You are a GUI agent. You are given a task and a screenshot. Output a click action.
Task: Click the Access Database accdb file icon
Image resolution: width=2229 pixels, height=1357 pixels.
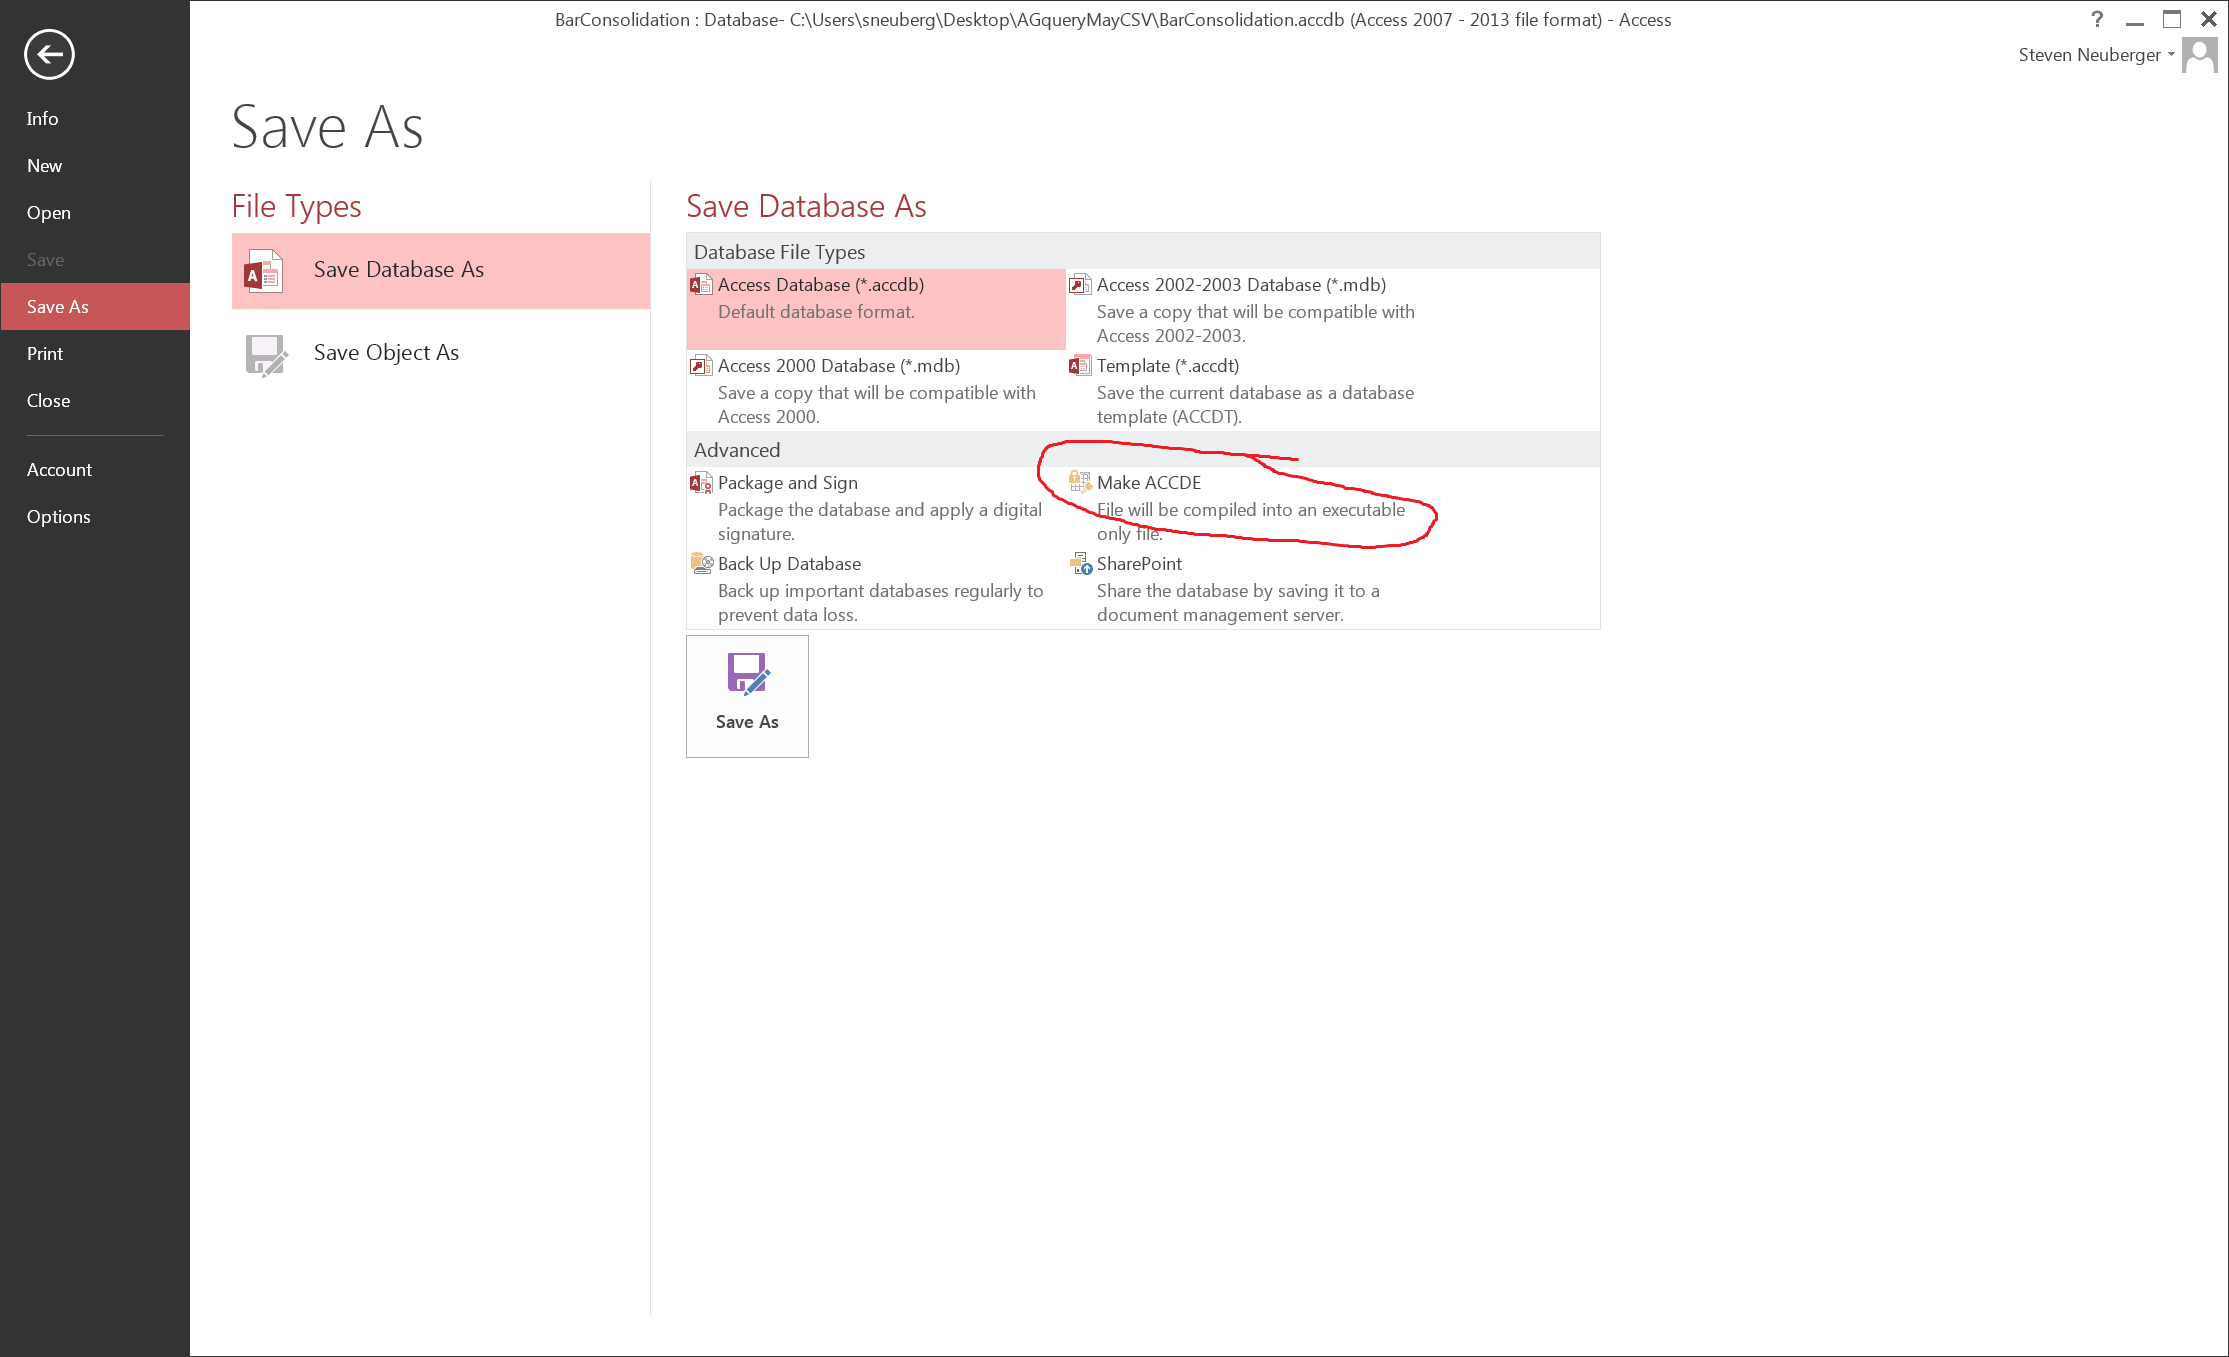[x=701, y=285]
